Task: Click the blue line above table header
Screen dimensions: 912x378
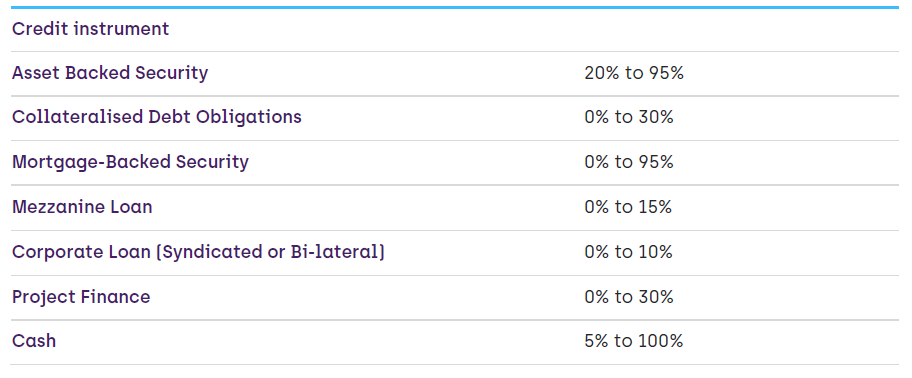Action: click(455, 8)
